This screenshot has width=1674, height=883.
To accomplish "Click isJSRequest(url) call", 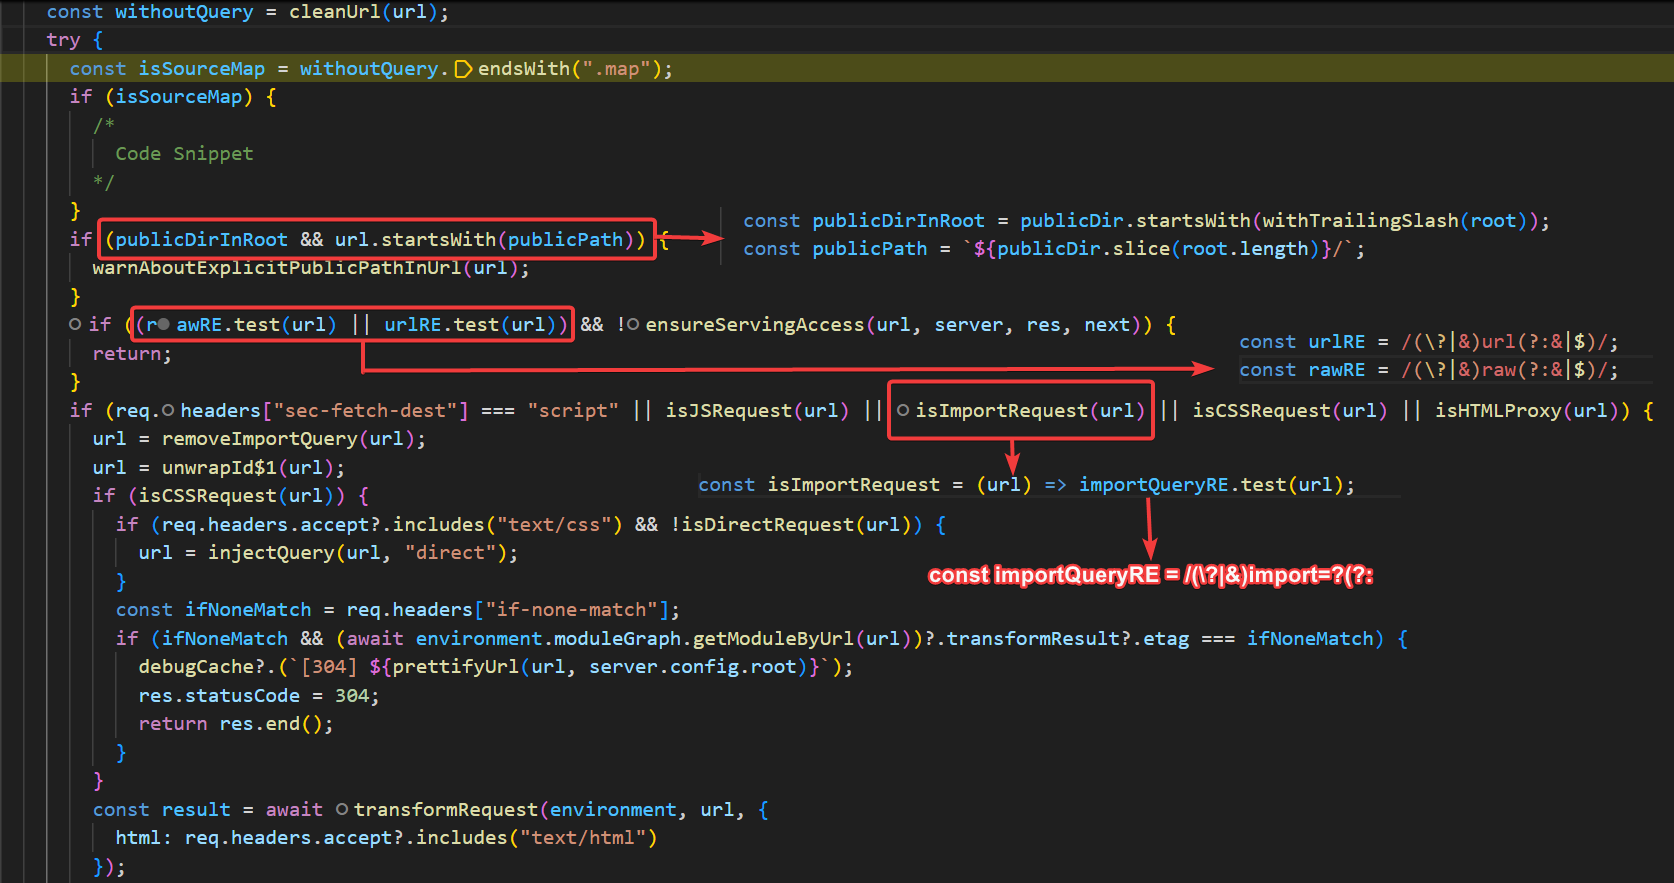I will point(757,411).
